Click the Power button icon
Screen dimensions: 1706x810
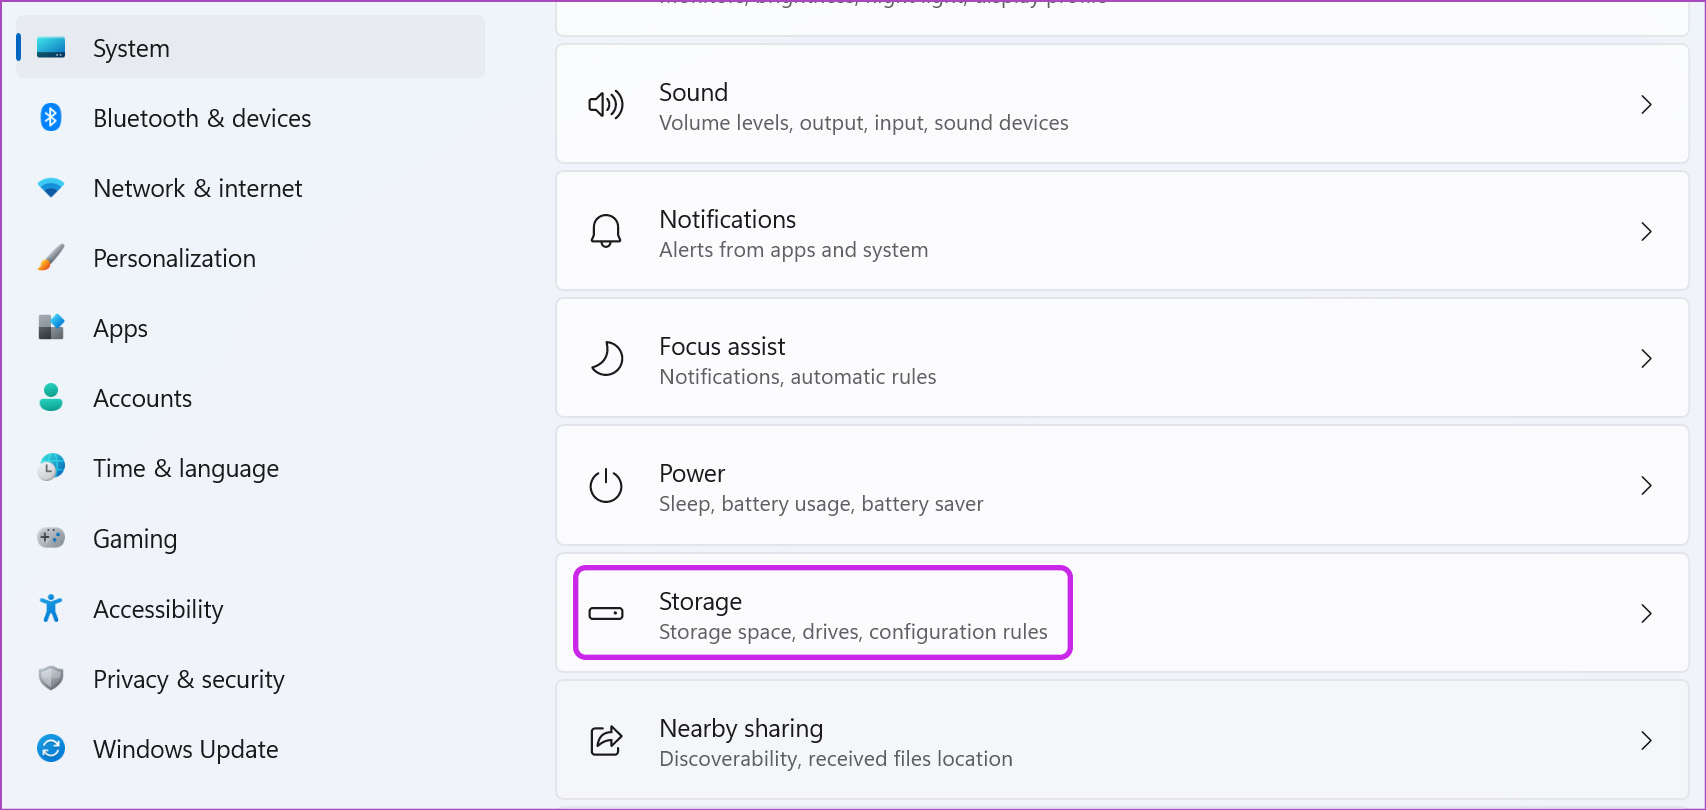click(606, 486)
